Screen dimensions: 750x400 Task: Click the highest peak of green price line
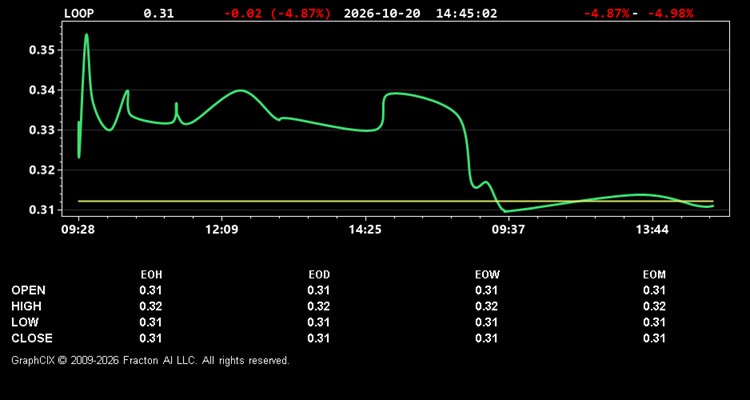pyautogui.click(x=87, y=34)
